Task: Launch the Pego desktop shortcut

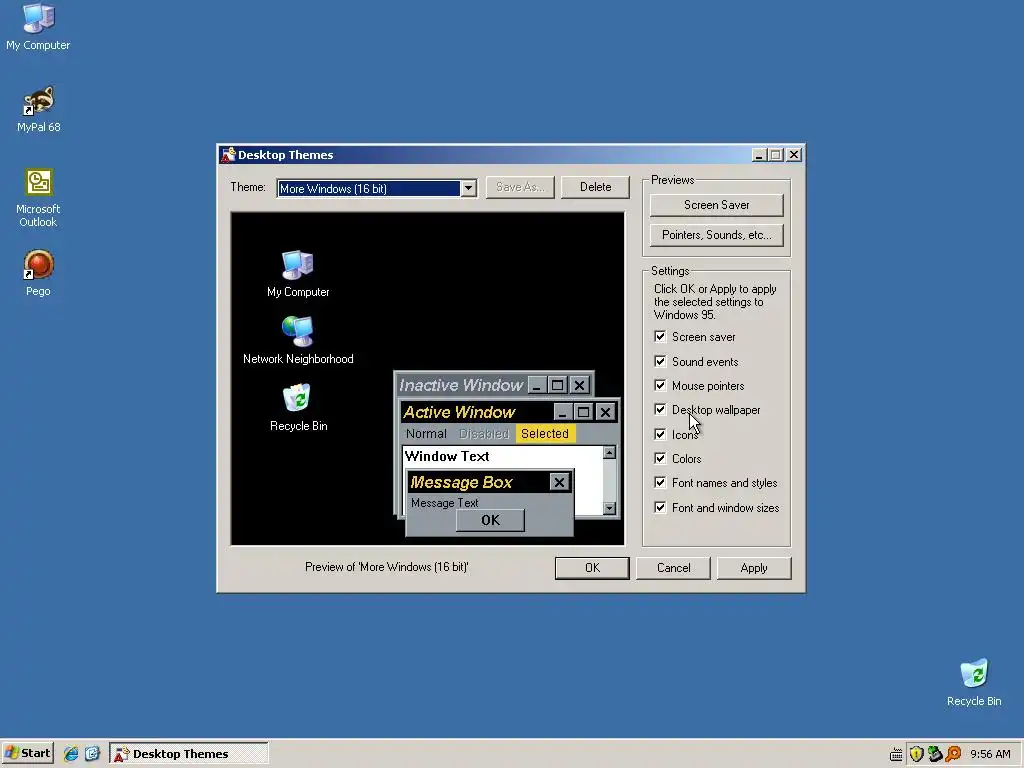Action: coord(39,273)
